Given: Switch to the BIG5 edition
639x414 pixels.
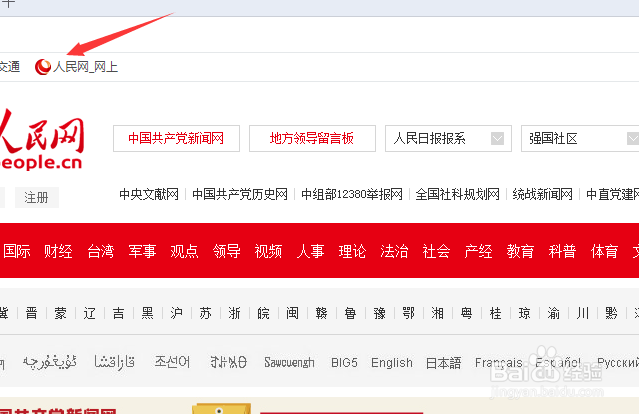Looking at the screenshot, I should 344,362.
